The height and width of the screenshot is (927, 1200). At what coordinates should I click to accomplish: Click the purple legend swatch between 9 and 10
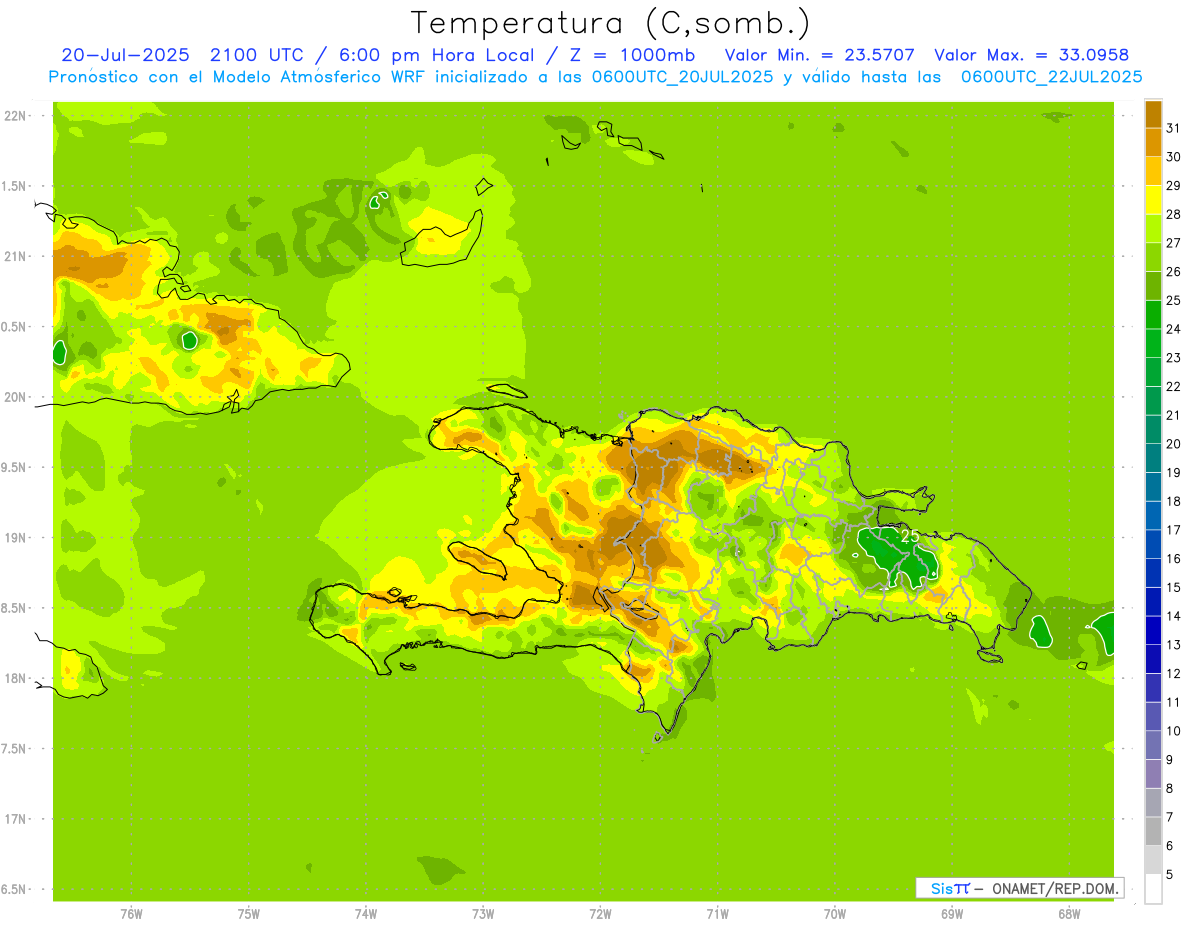[1153, 746]
